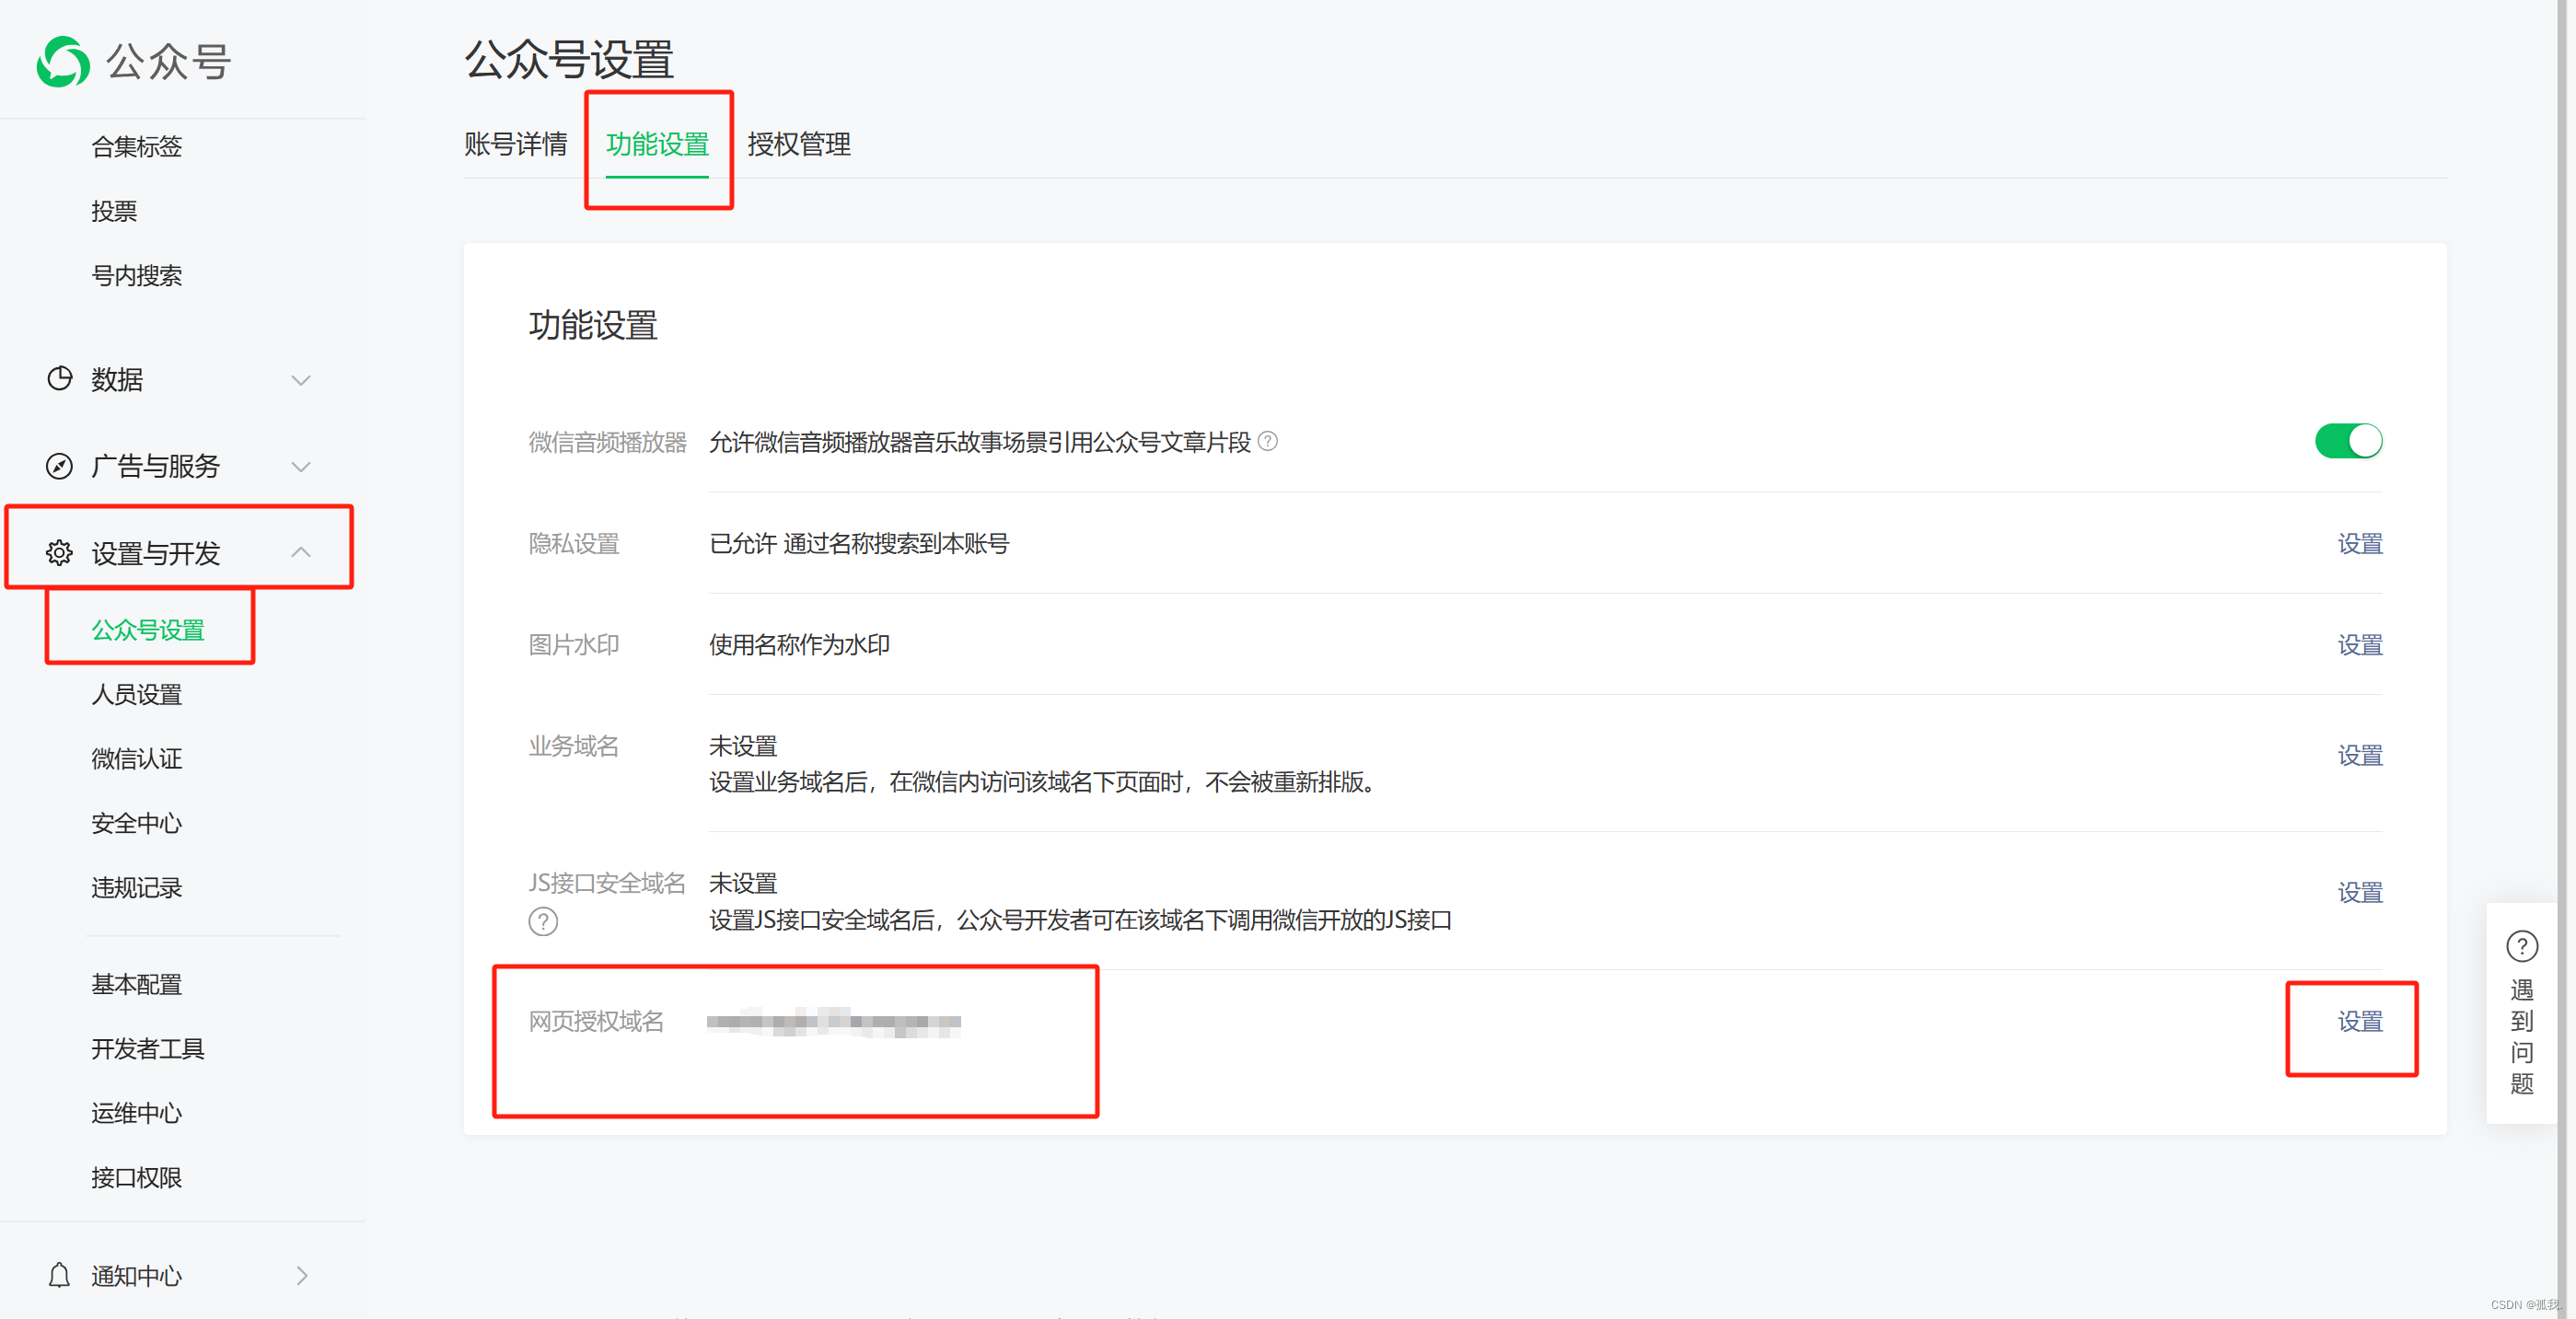Screen dimensions: 2576x1319
Task: Click 设置 link for 隐私设置
Action: point(2360,544)
